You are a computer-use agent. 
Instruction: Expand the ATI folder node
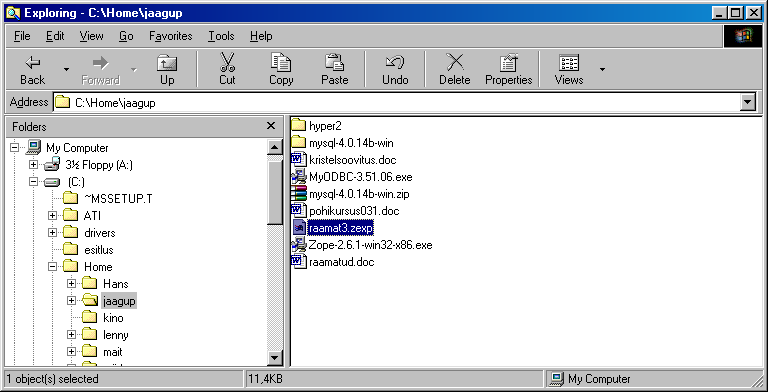pyautogui.click(x=52, y=216)
